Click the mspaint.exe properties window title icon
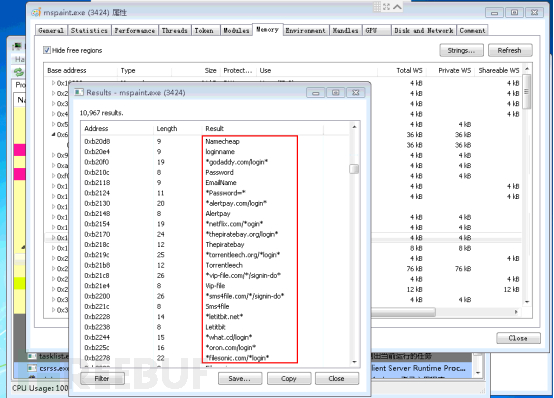554x398 pixels. point(36,12)
